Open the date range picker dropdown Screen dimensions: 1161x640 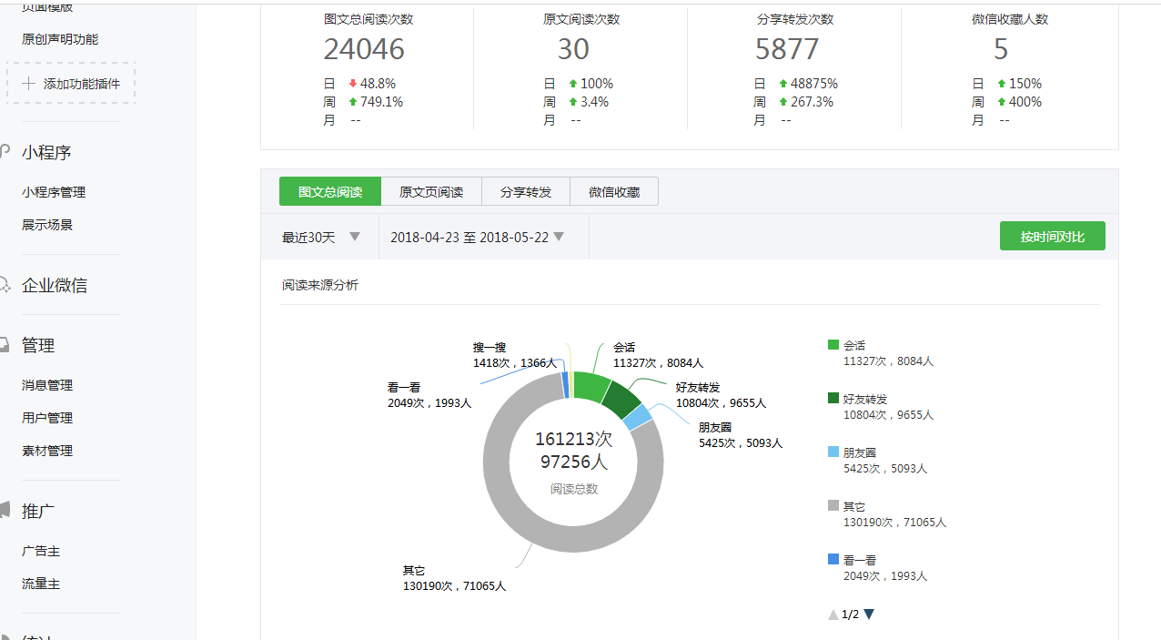[x=559, y=237]
